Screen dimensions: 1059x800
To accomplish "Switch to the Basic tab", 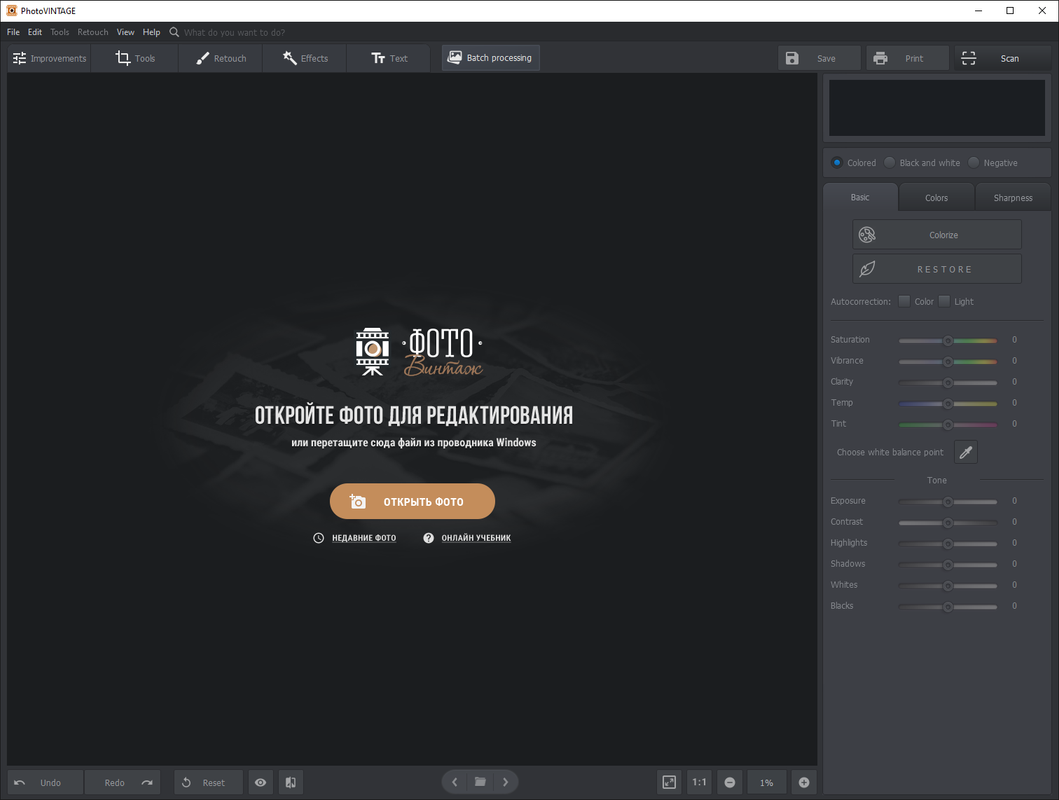I will point(860,197).
